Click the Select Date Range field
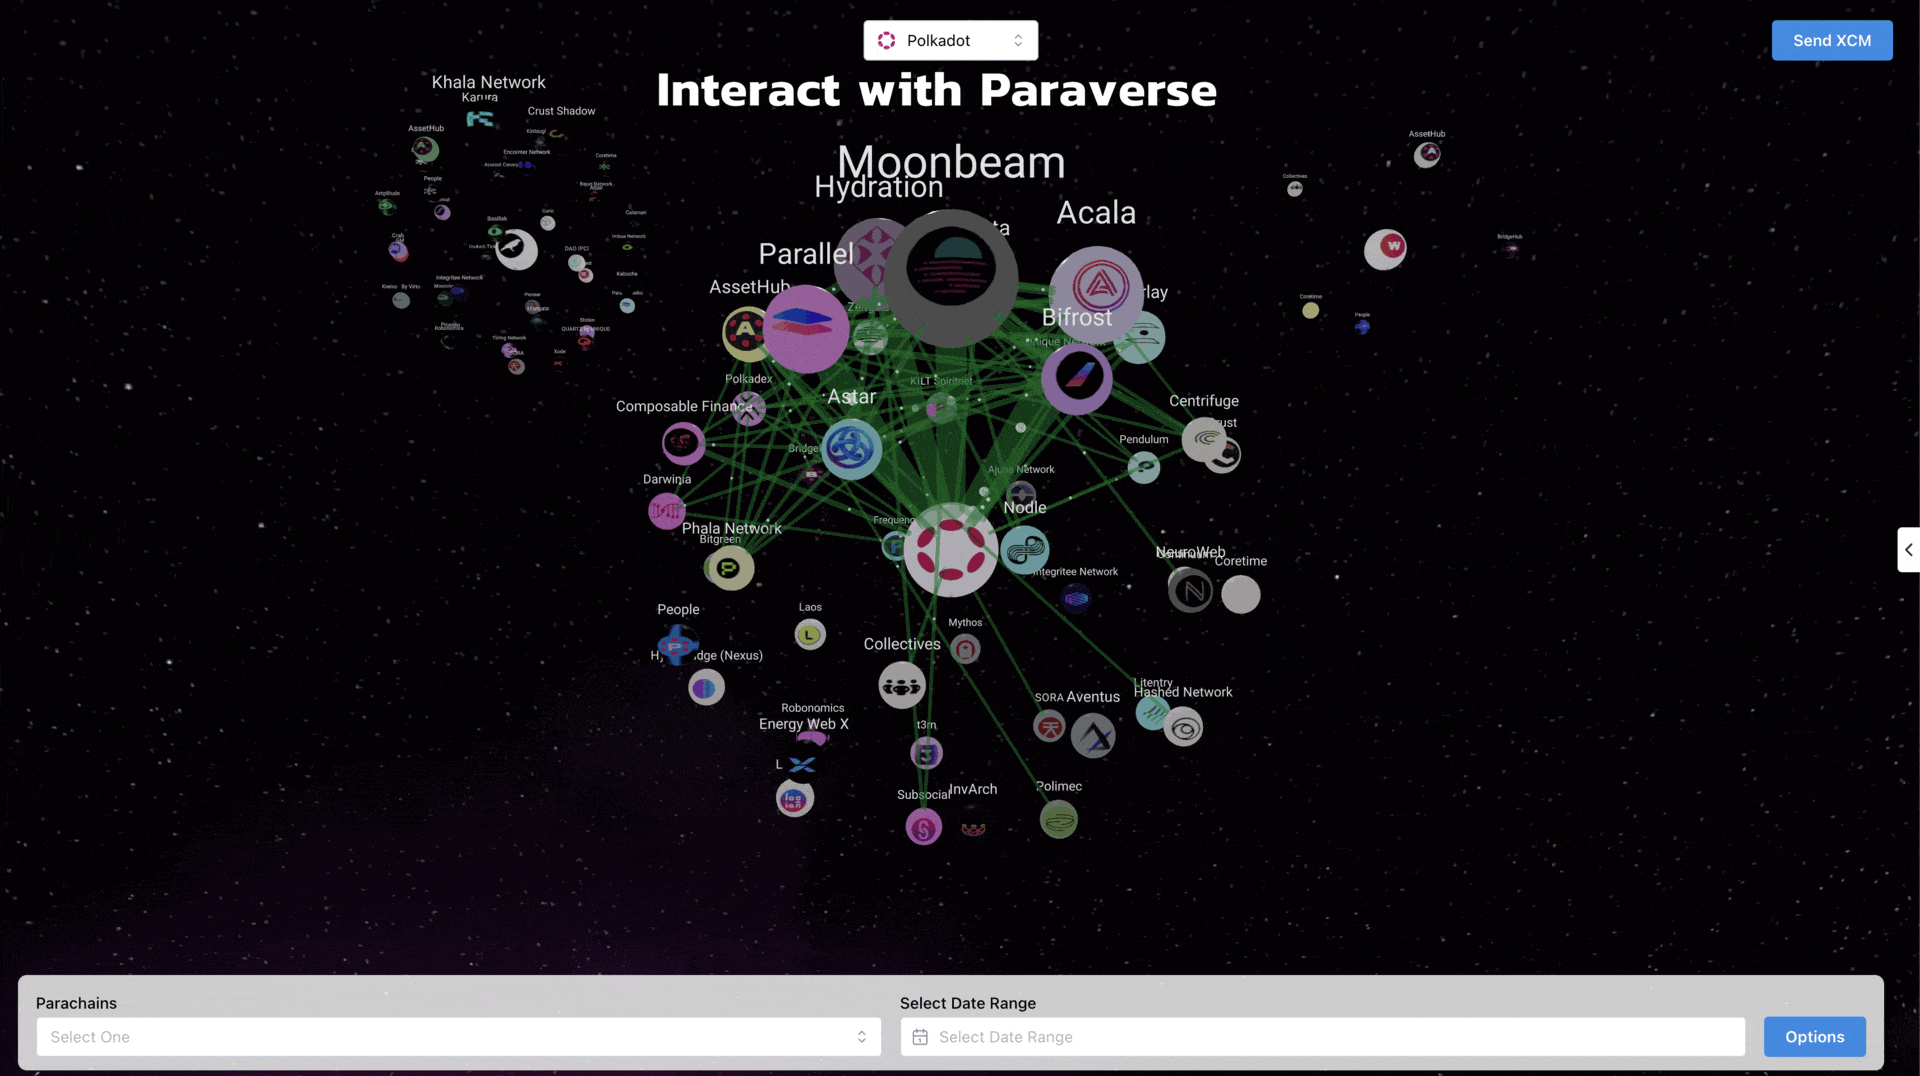 point(1322,1037)
